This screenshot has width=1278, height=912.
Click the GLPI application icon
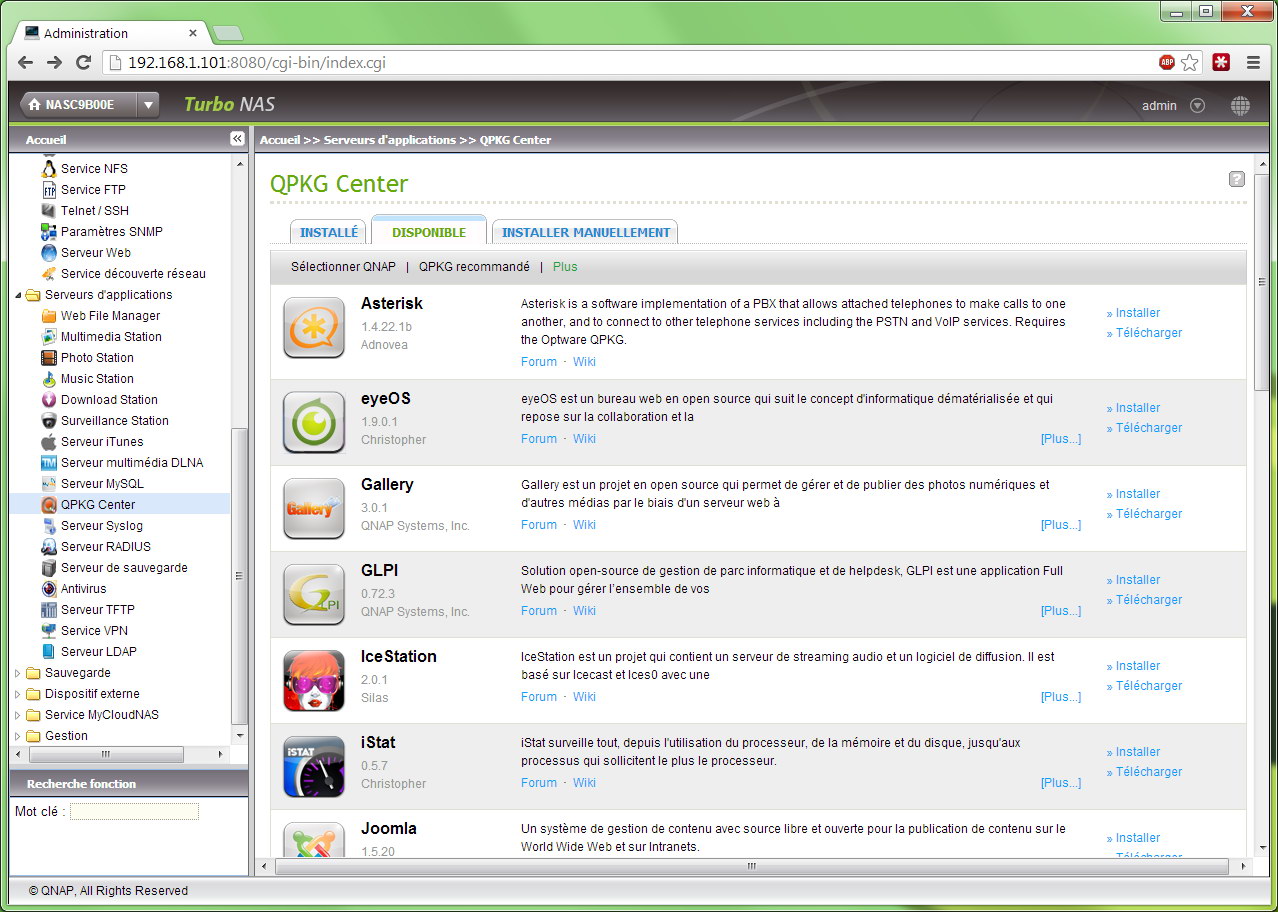pos(314,594)
